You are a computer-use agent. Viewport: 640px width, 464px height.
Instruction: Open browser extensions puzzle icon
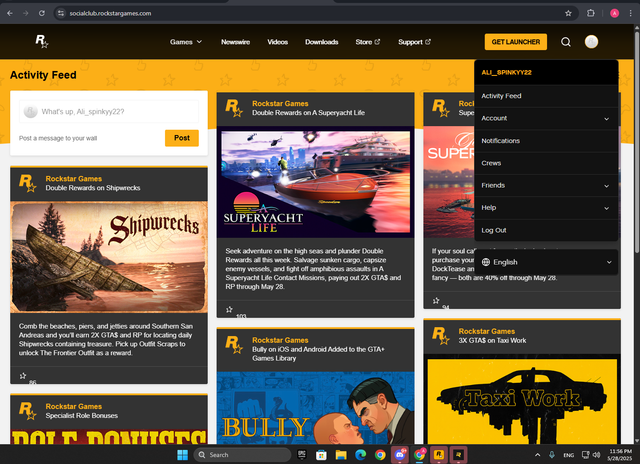tap(591, 13)
